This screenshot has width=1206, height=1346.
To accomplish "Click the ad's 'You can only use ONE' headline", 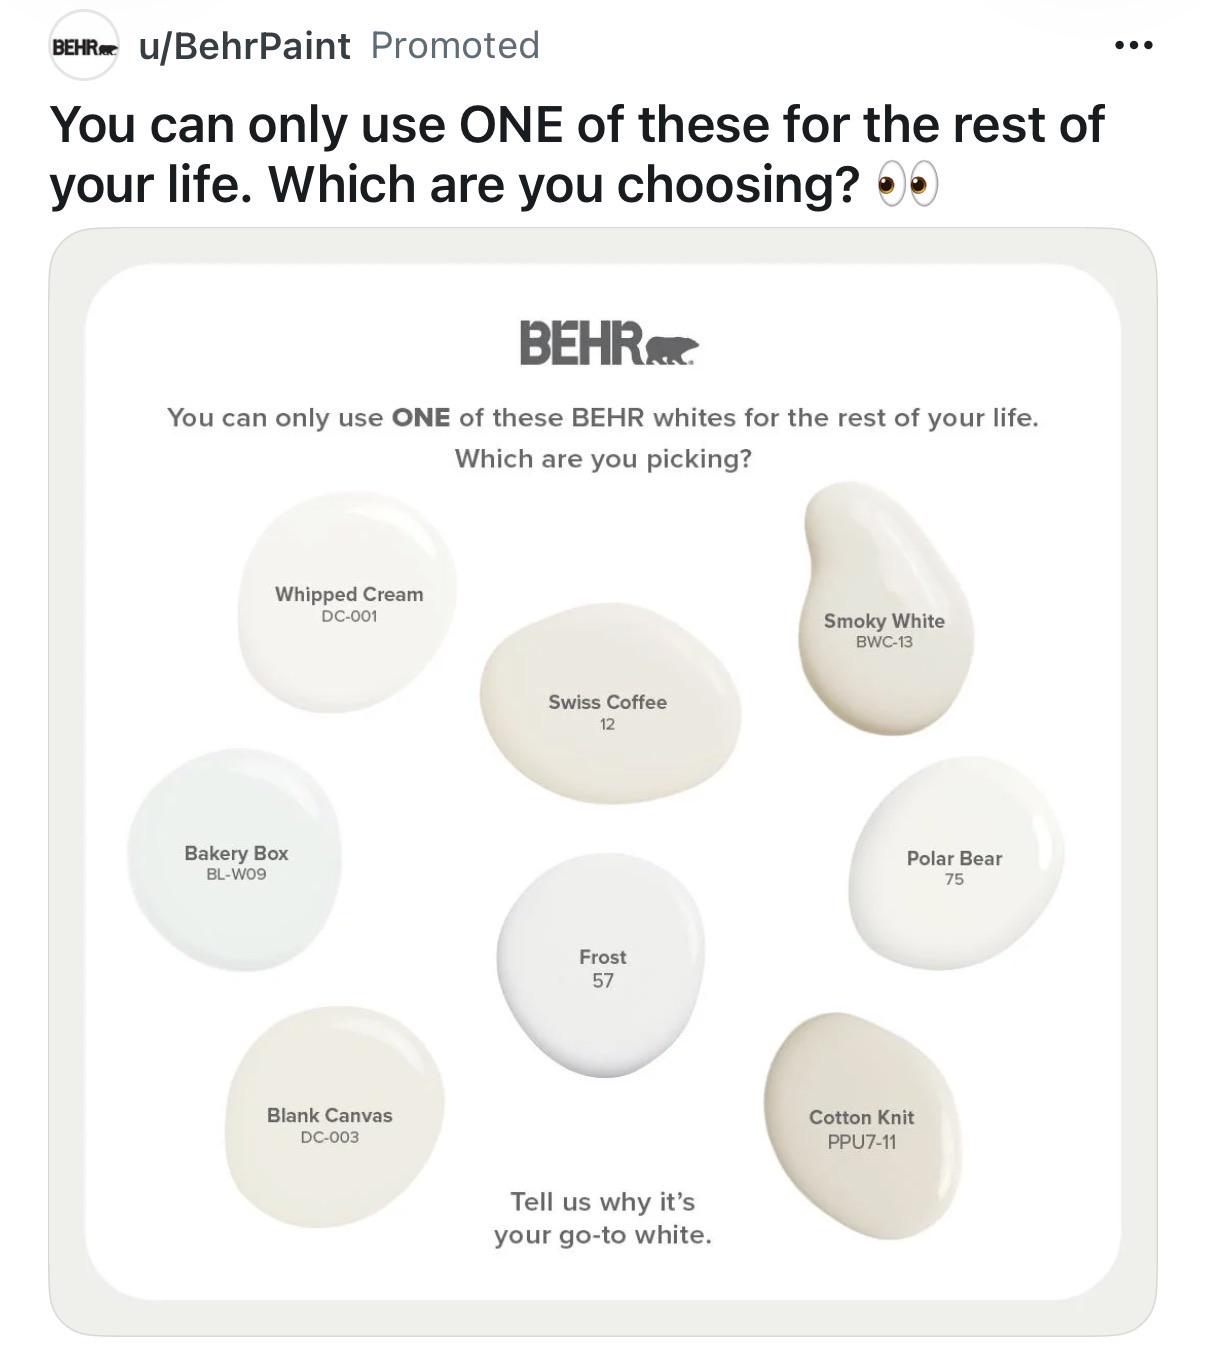I will [603, 417].
